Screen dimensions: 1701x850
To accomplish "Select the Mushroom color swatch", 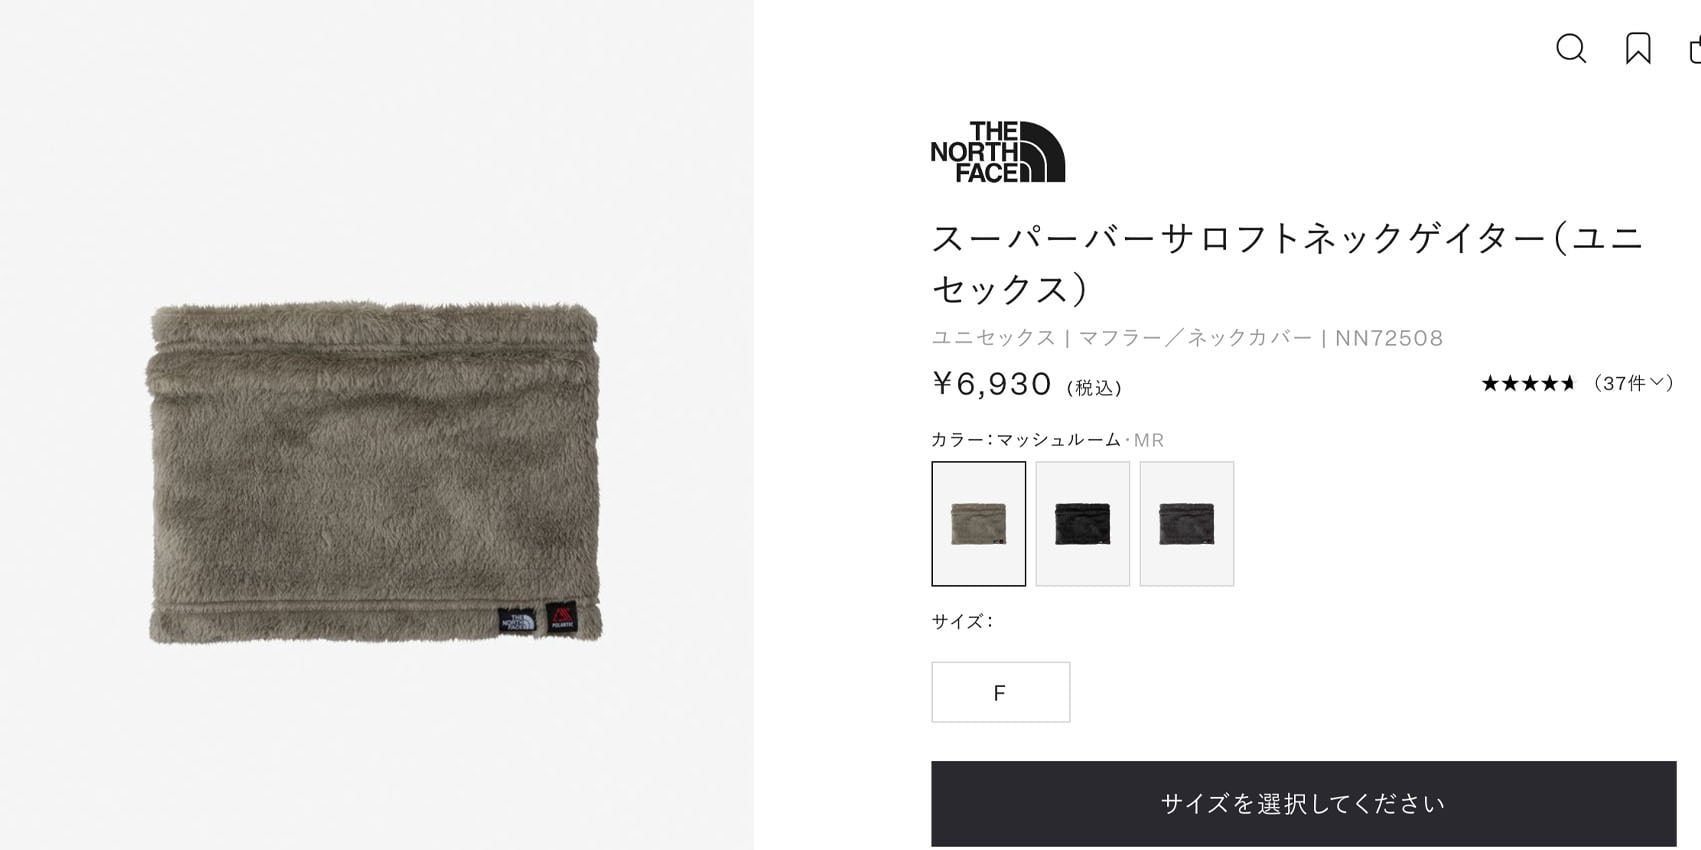I will tap(978, 523).
